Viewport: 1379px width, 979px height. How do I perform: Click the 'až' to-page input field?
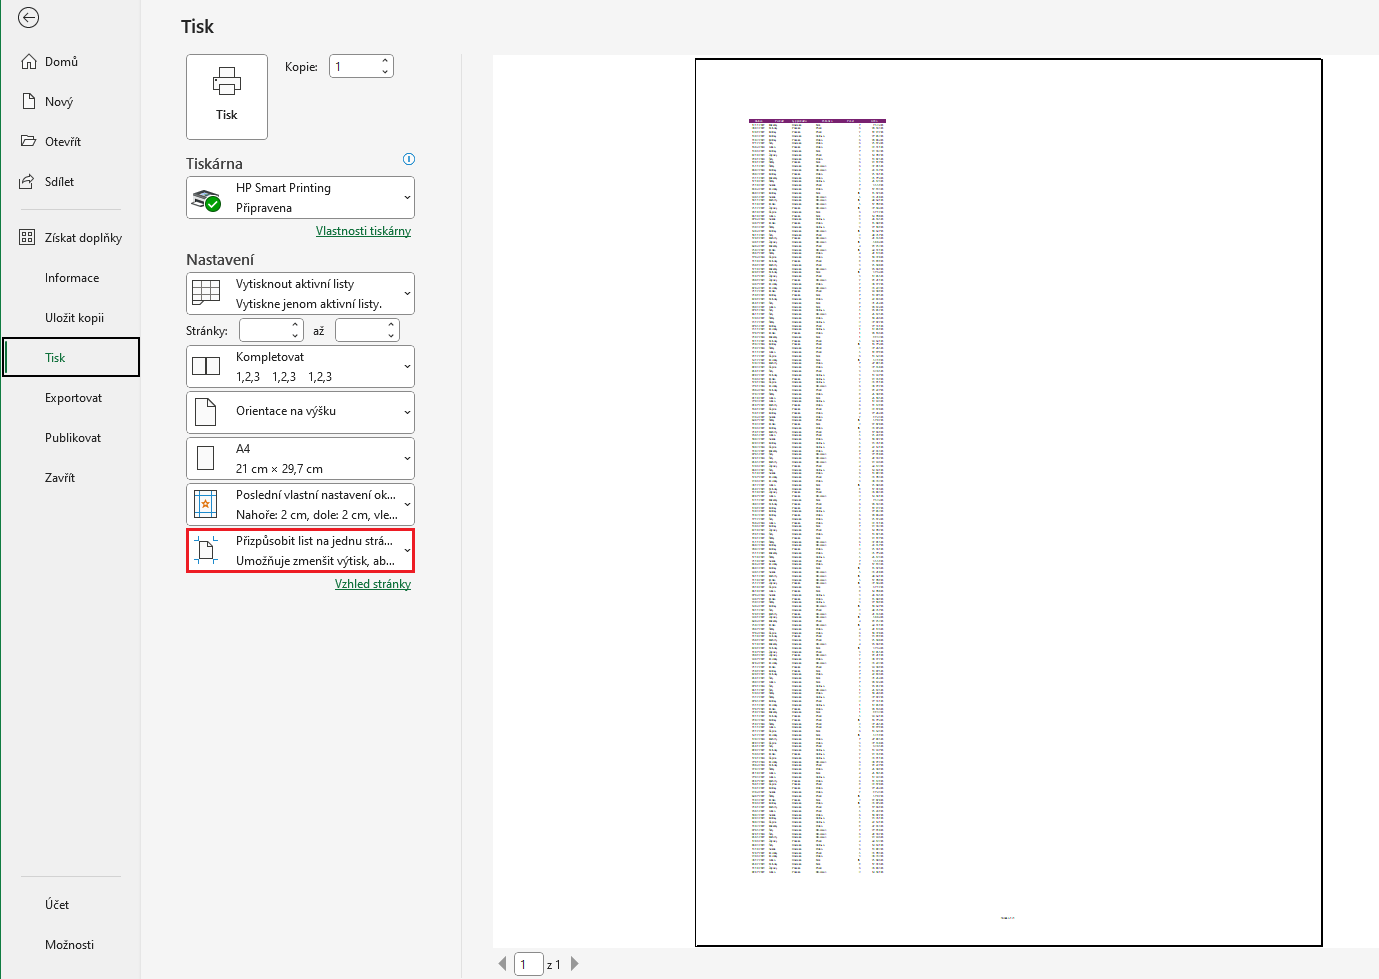[360, 330]
